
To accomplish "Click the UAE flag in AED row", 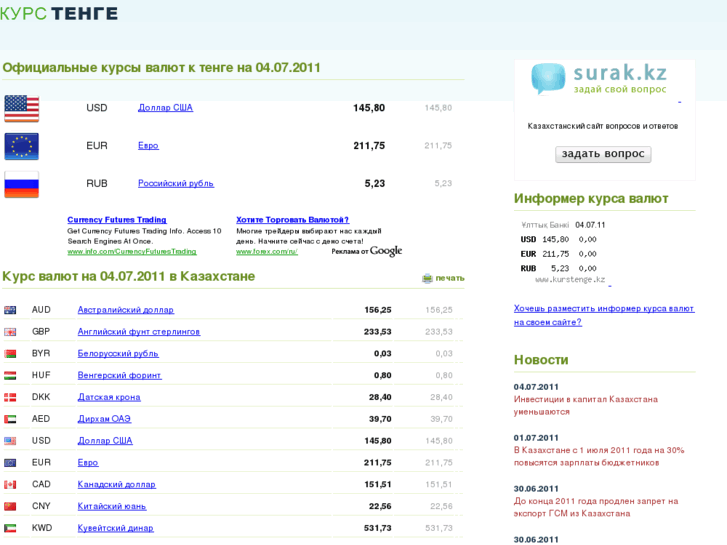I will pos(10,419).
